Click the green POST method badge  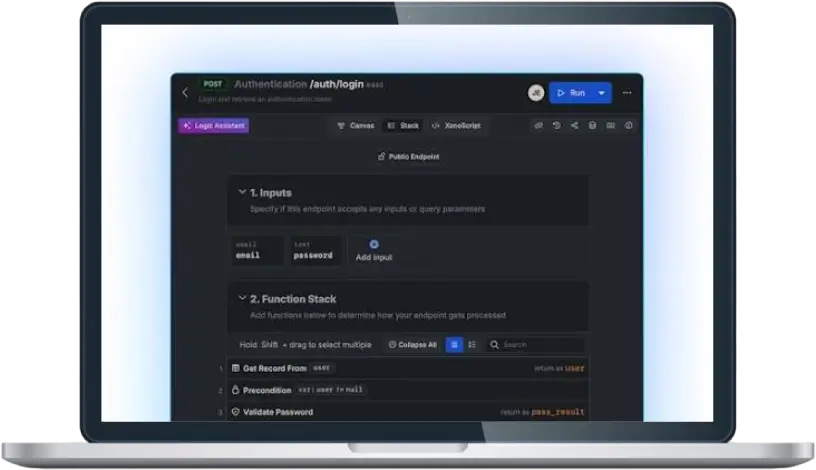[213, 84]
